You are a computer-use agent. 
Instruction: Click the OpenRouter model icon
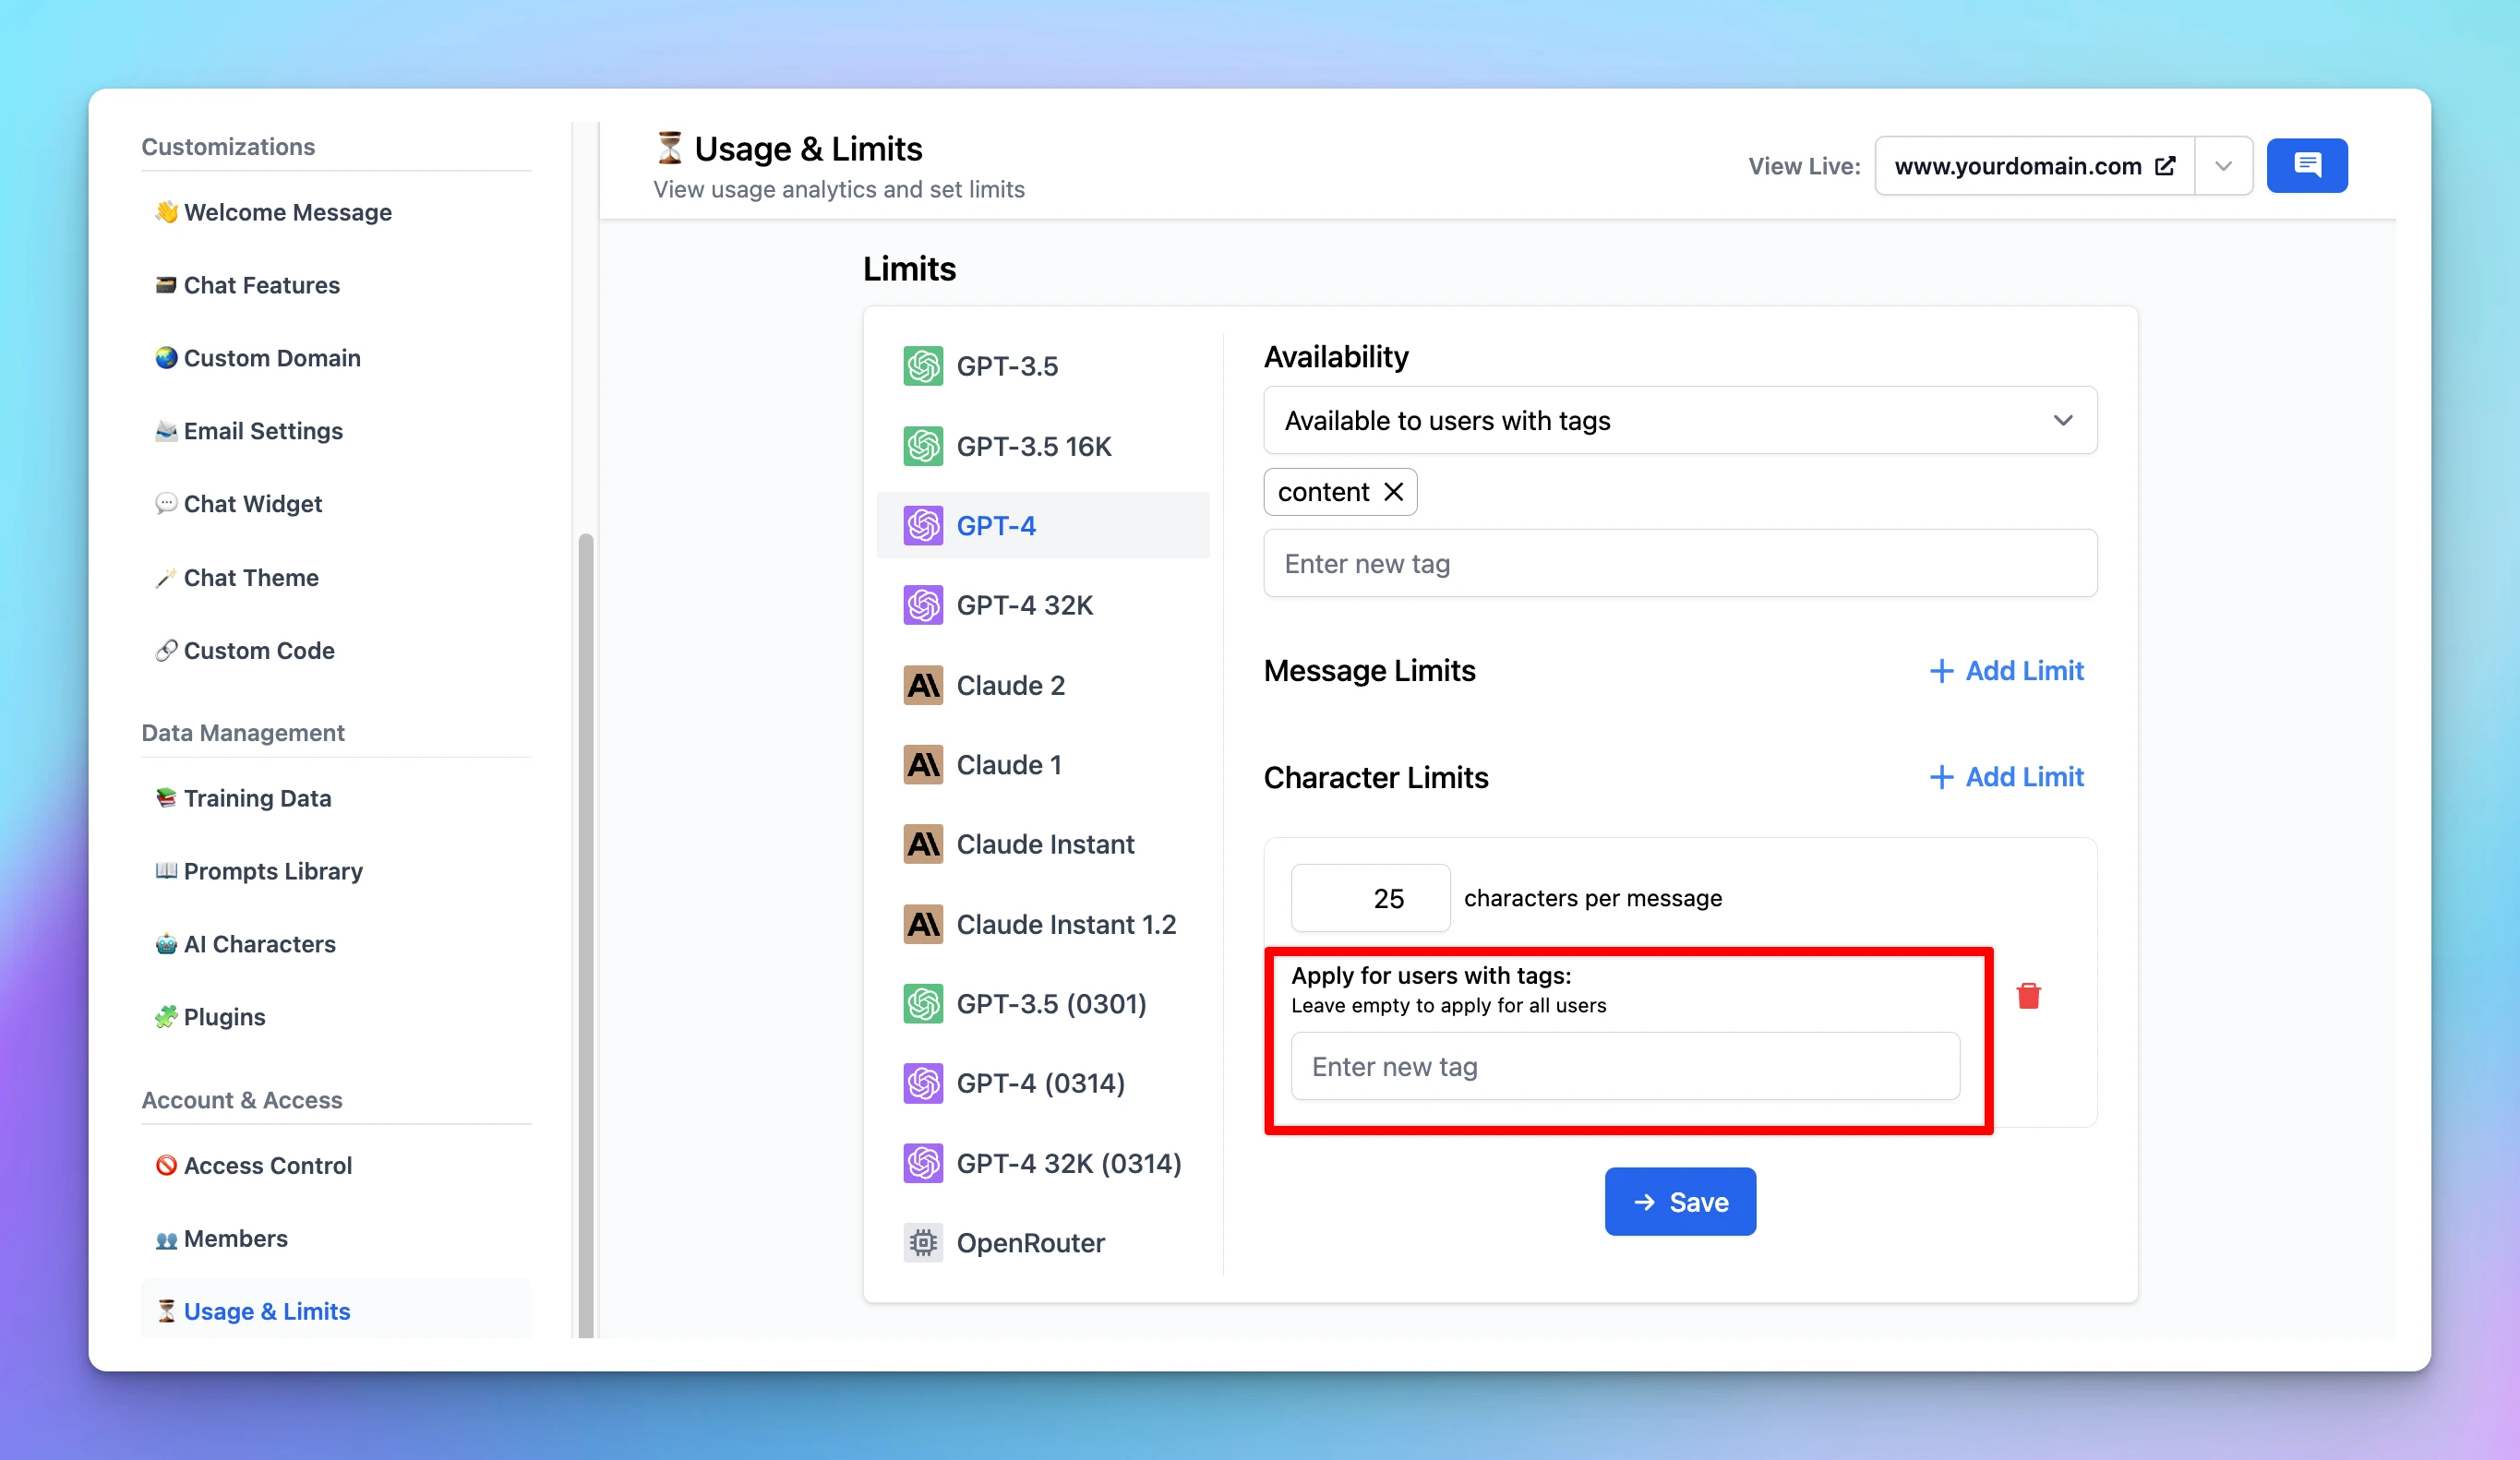[x=923, y=1242]
